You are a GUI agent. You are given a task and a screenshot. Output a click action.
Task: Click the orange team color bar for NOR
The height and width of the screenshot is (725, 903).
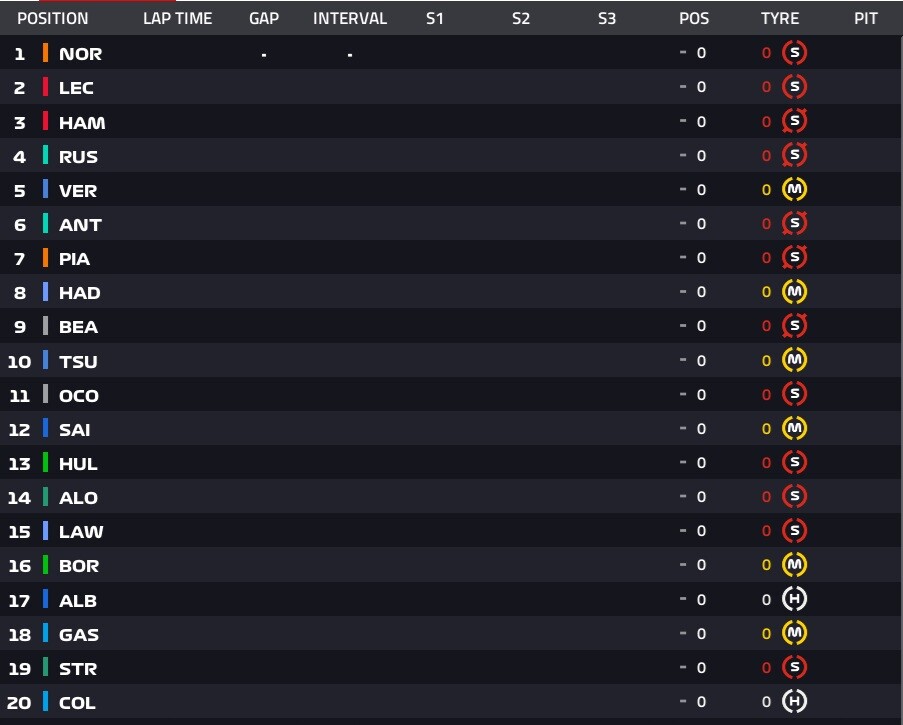click(x=45, y=53)
